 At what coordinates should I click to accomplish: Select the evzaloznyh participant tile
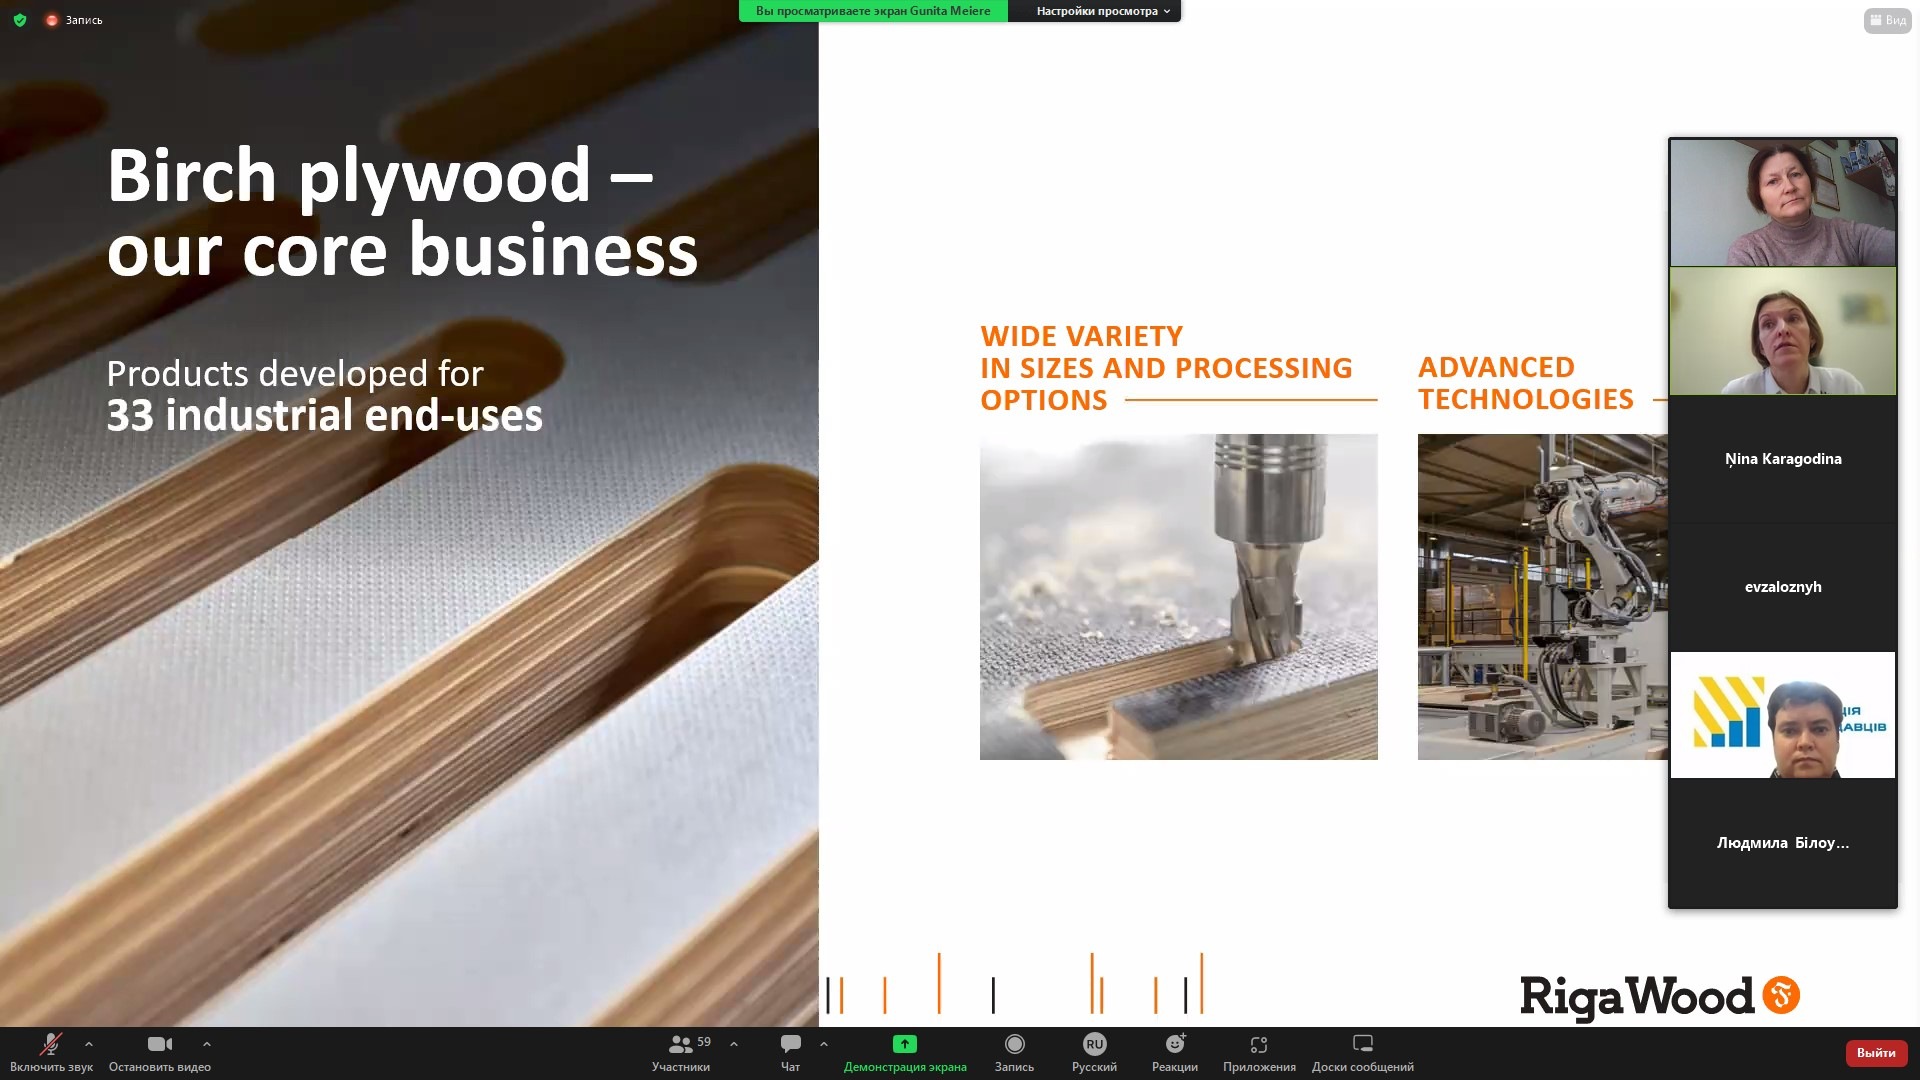coord(1782,587)
